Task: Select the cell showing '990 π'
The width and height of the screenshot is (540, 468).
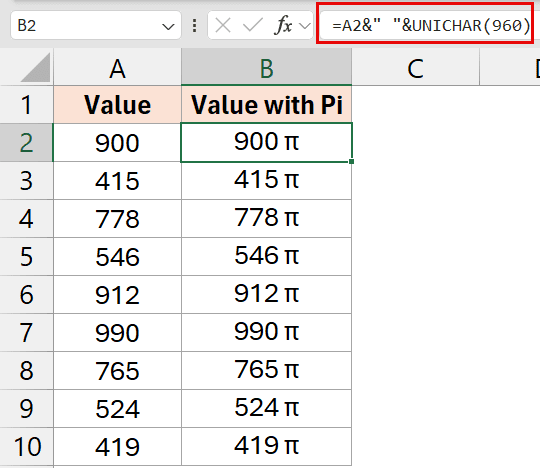Action: click(x=267, y=333)
